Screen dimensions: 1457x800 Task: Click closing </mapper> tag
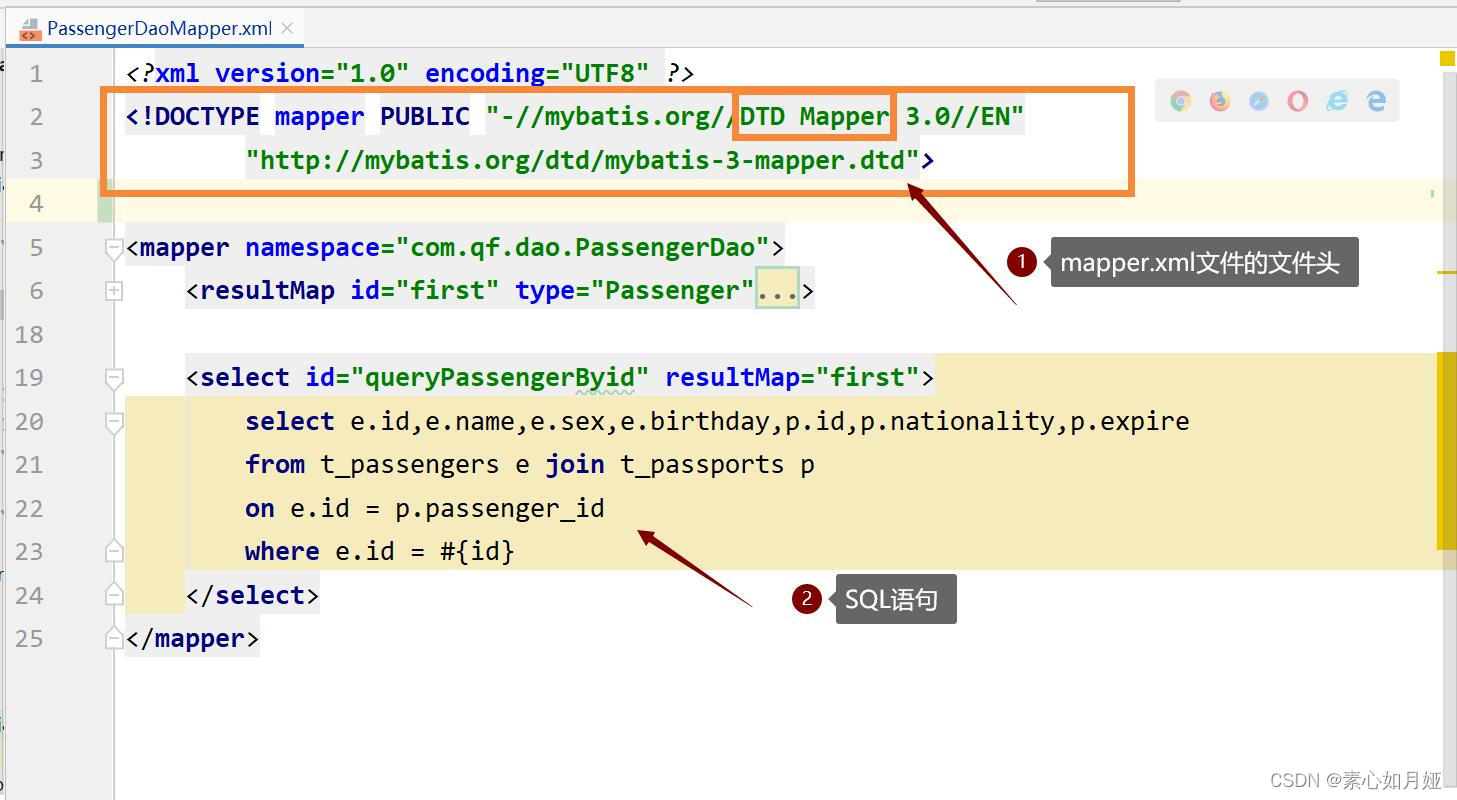click(x=193, y=638)
